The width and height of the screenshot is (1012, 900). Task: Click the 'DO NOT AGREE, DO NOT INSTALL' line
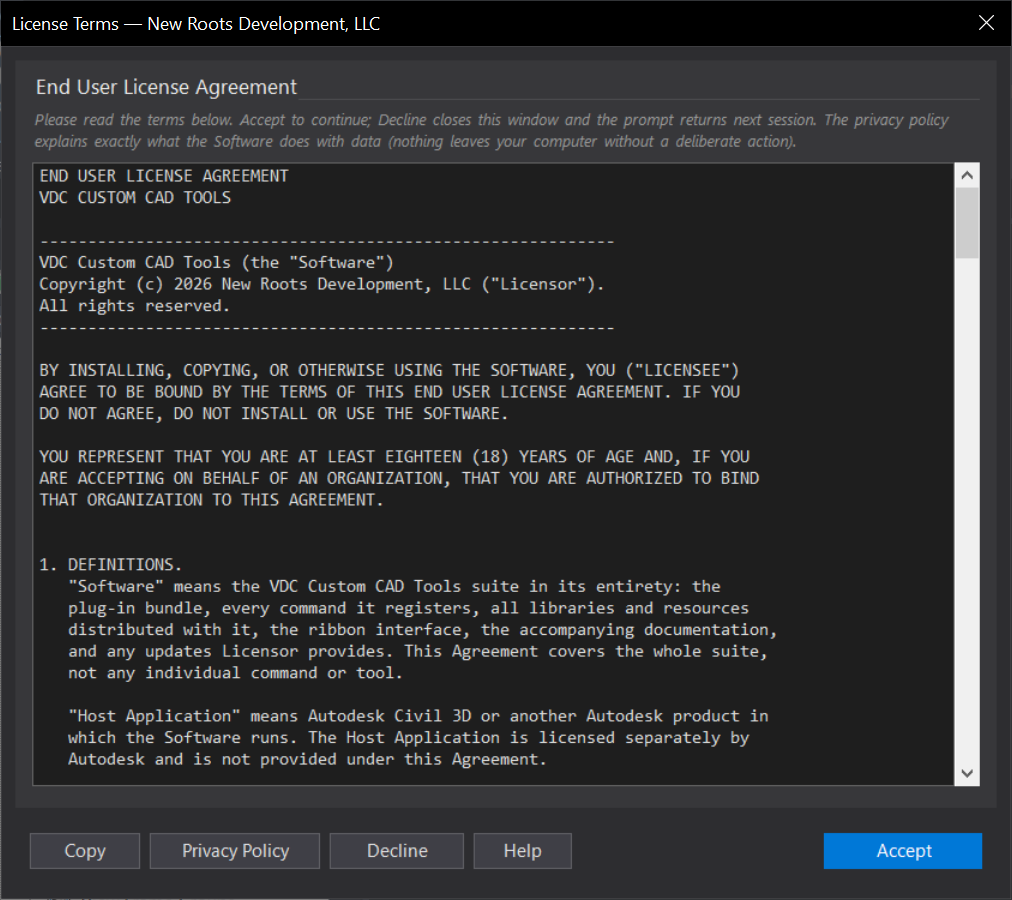(x=274, y=413)
